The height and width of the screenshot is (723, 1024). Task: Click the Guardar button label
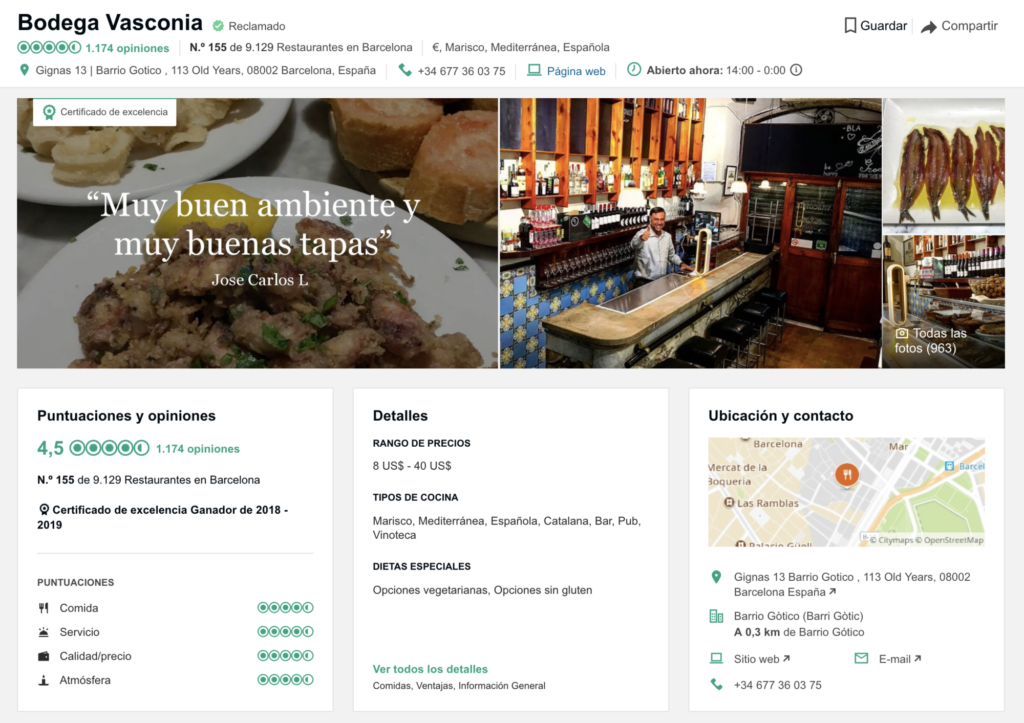coord(884,25)
